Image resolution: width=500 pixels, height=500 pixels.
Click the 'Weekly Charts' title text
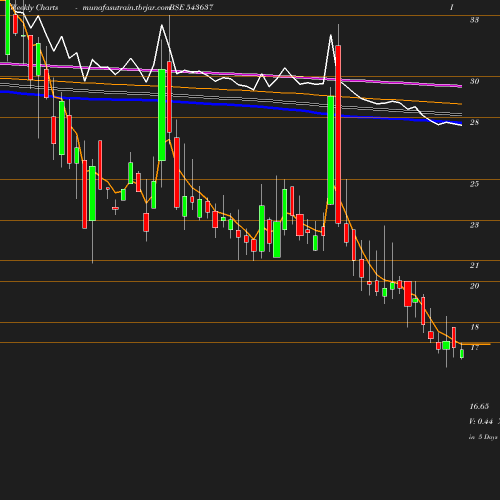coord(35,7)
